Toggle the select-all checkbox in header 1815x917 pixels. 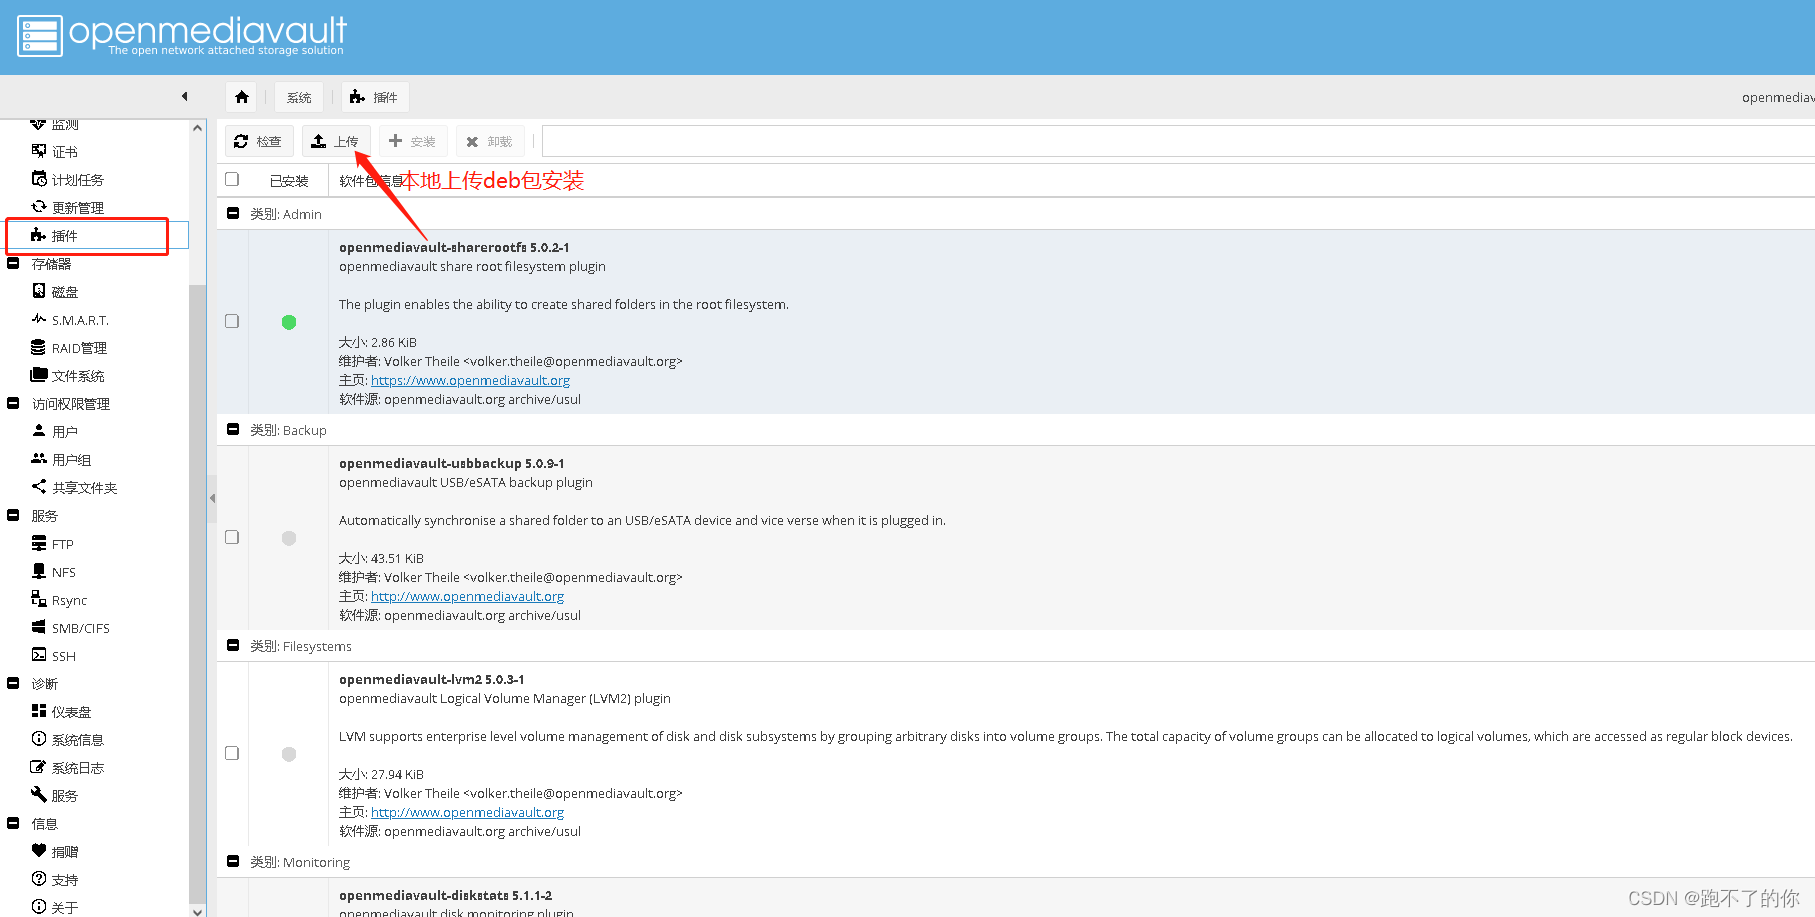pos(232,180)
